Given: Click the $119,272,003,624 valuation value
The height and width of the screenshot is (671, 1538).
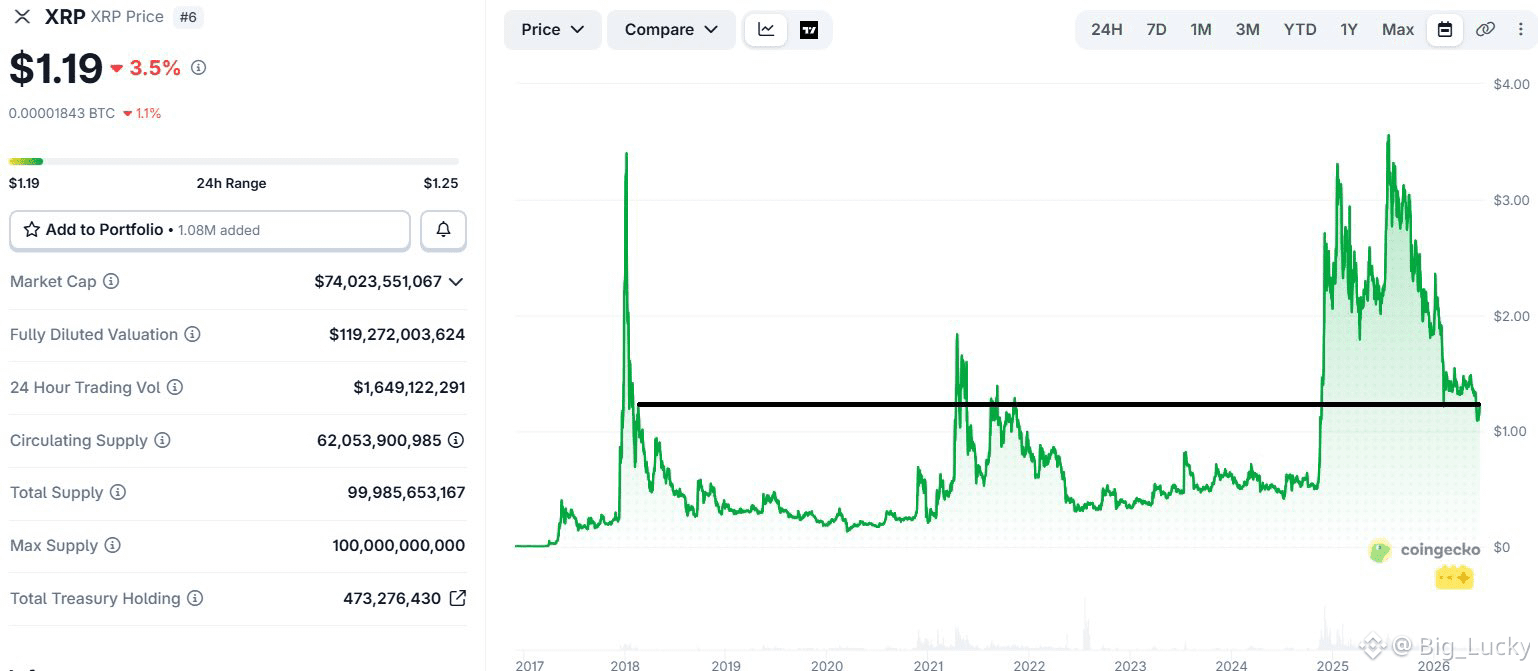Looking at the screenshot, I should (x=397, y=334).
